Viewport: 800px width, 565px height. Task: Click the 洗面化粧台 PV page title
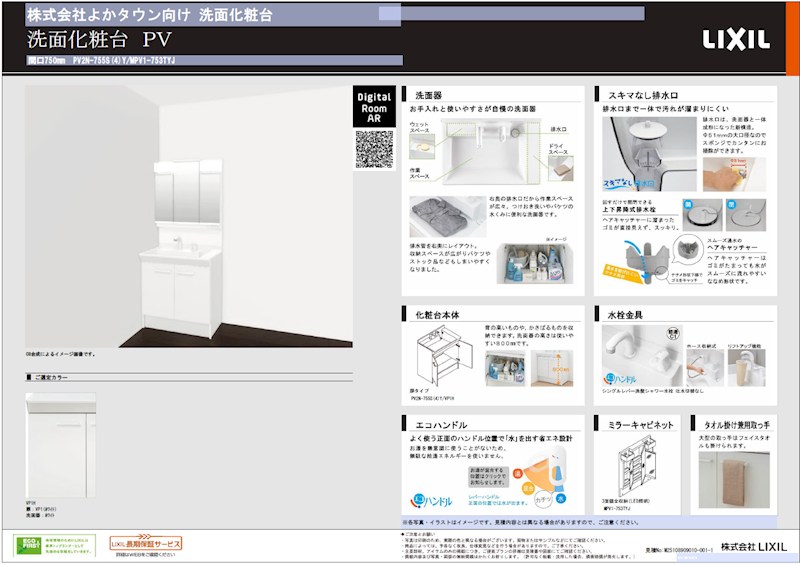tap(99, 39)
